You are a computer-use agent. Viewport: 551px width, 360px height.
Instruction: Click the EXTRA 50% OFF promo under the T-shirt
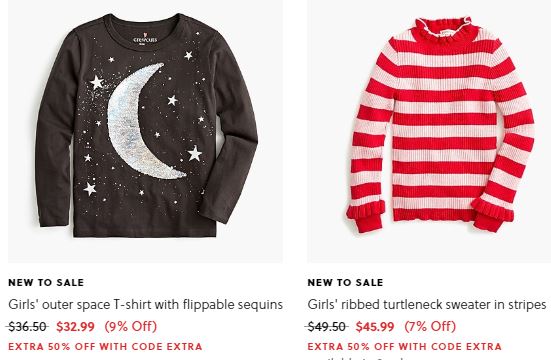[x=105, y=347]
